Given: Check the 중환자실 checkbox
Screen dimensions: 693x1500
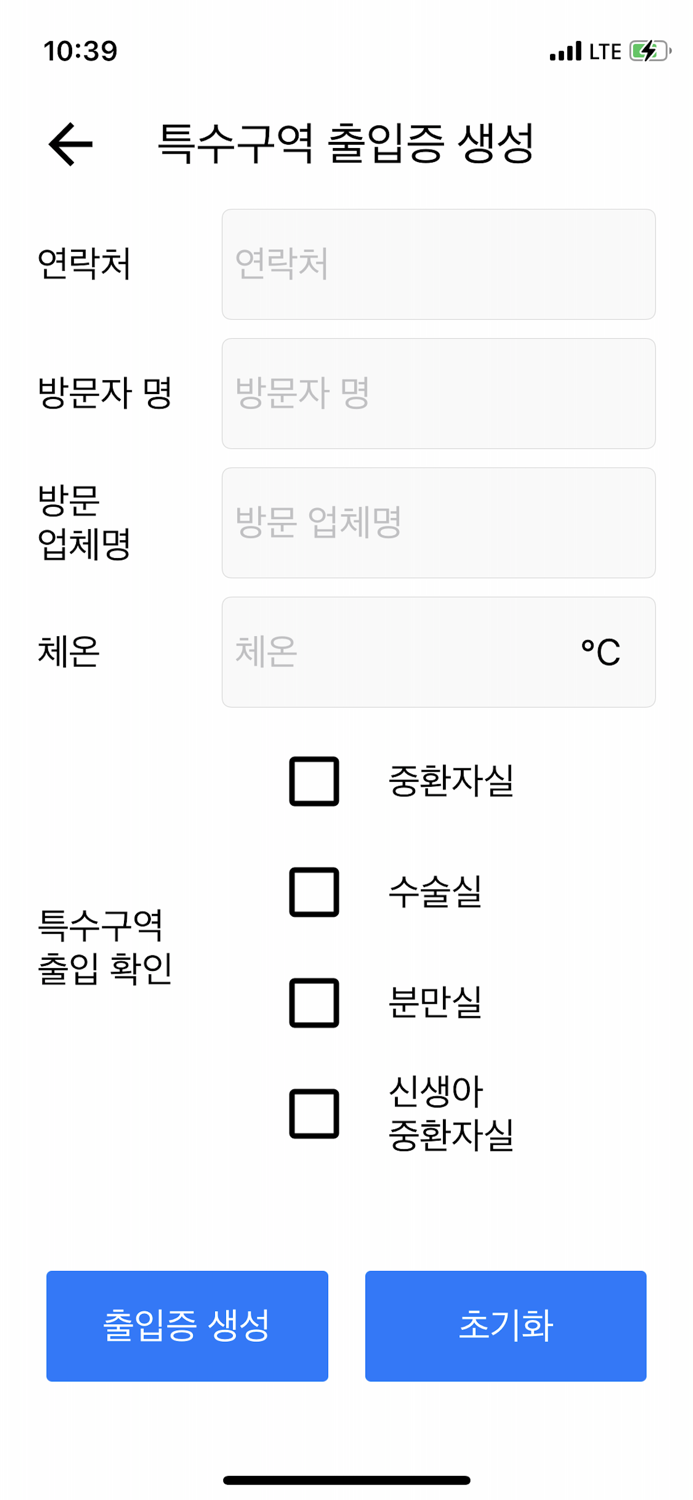Looking at the screenshot, I should pos(313,783).
